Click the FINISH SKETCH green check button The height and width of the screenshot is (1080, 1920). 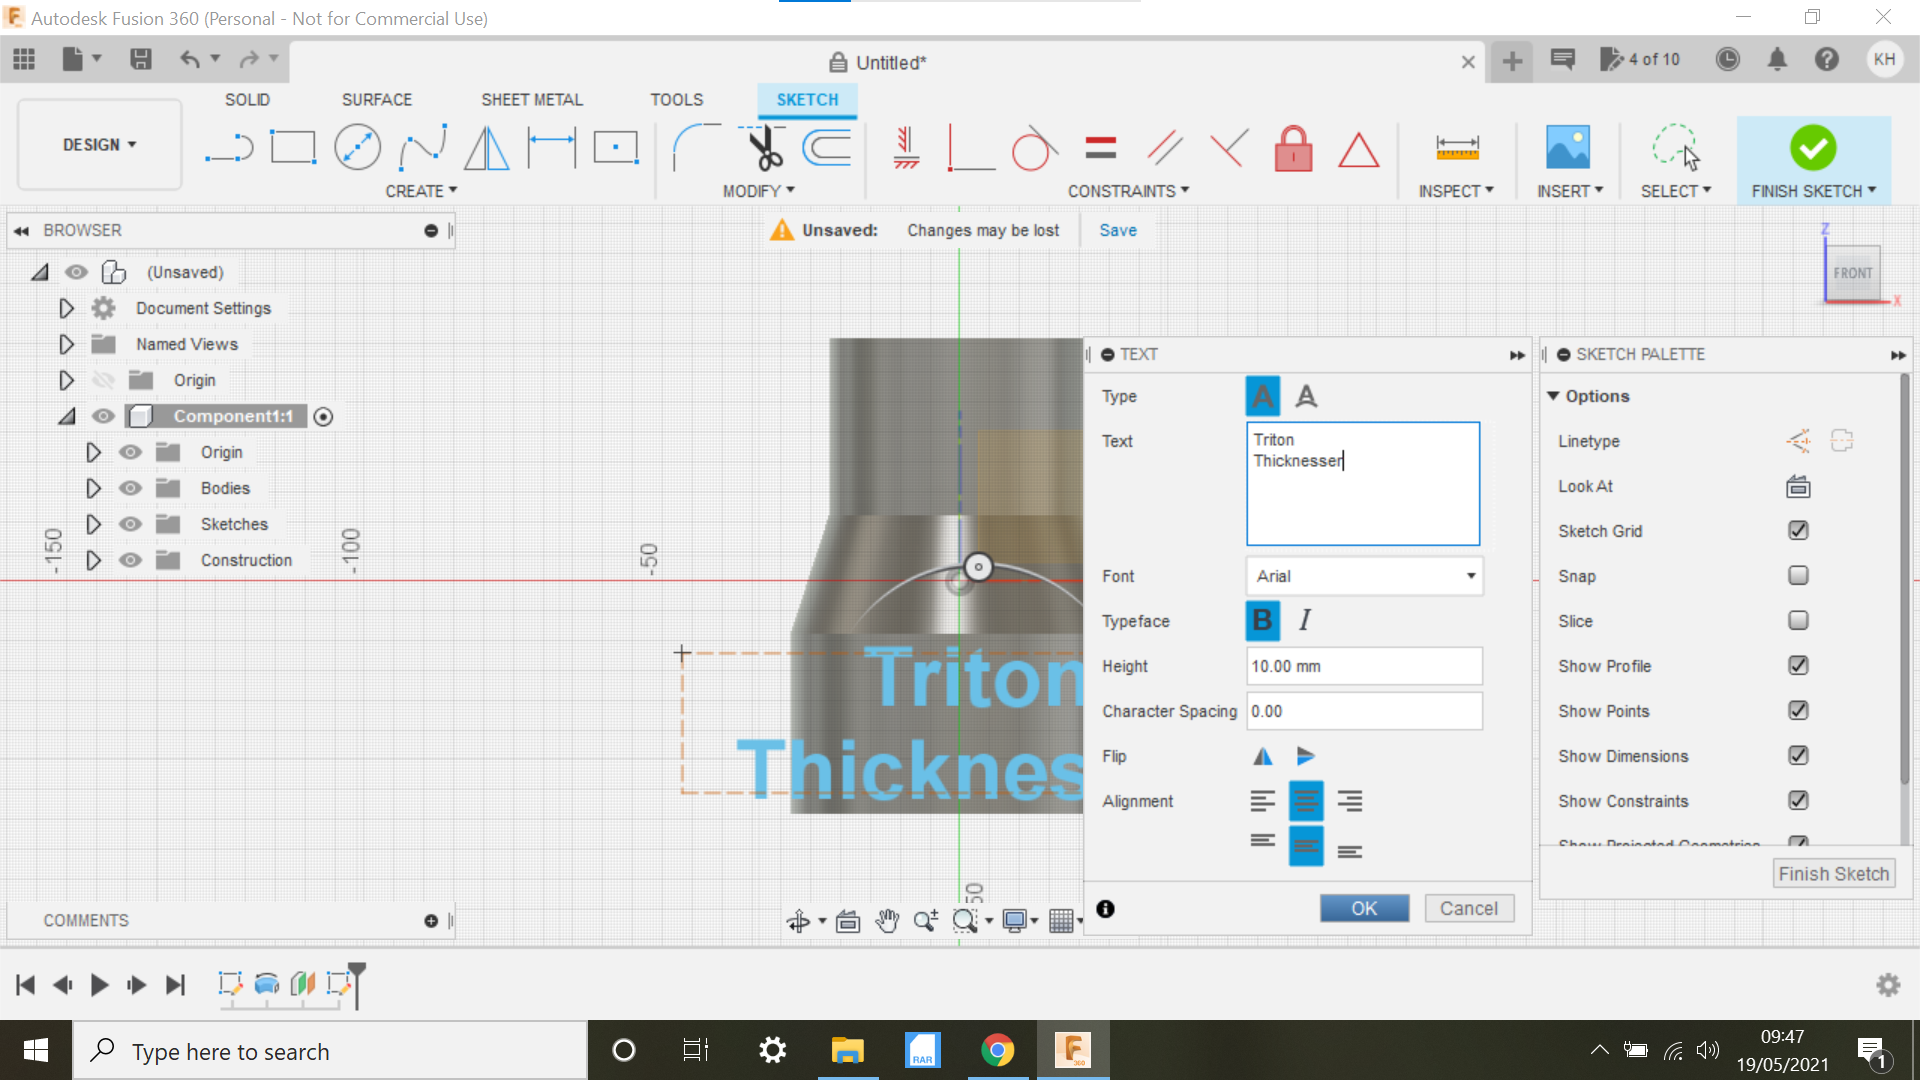1813,148
